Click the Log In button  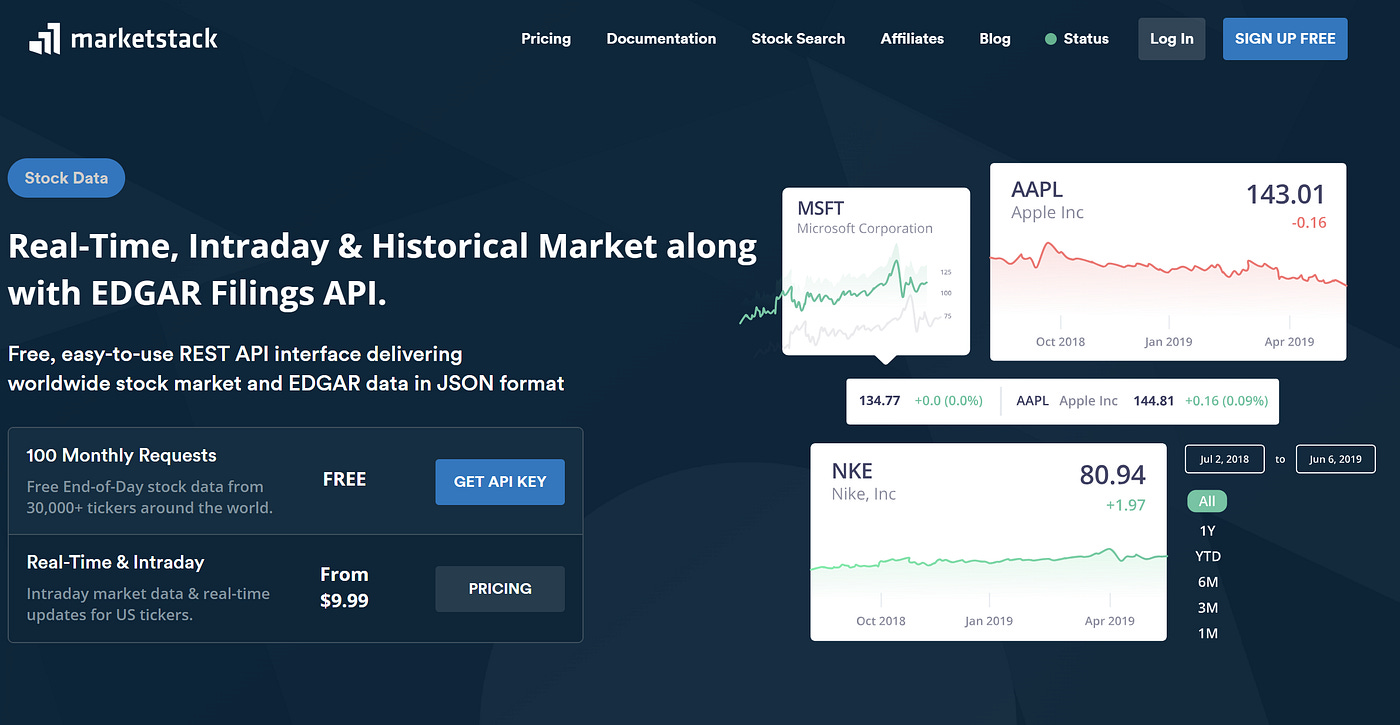pyautogui.click(x=1171, y=38)
